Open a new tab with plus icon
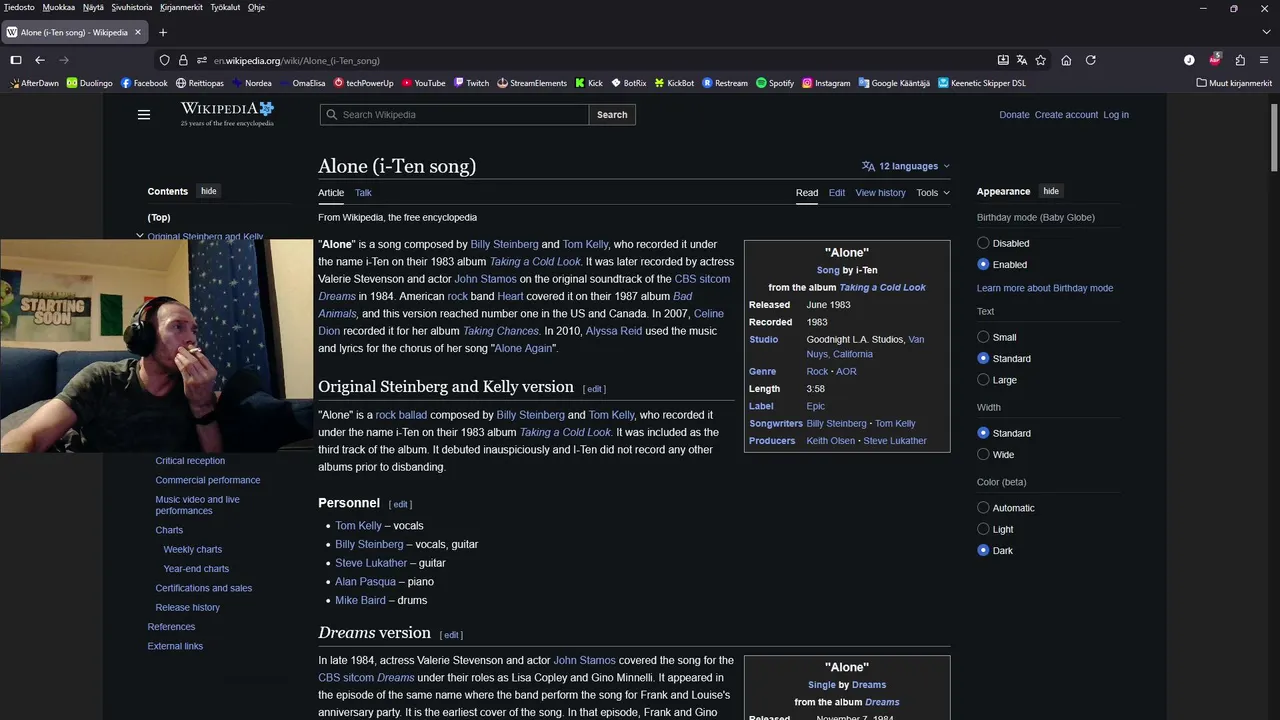This screenshot has width=1280, height=720. click(163, 32)
